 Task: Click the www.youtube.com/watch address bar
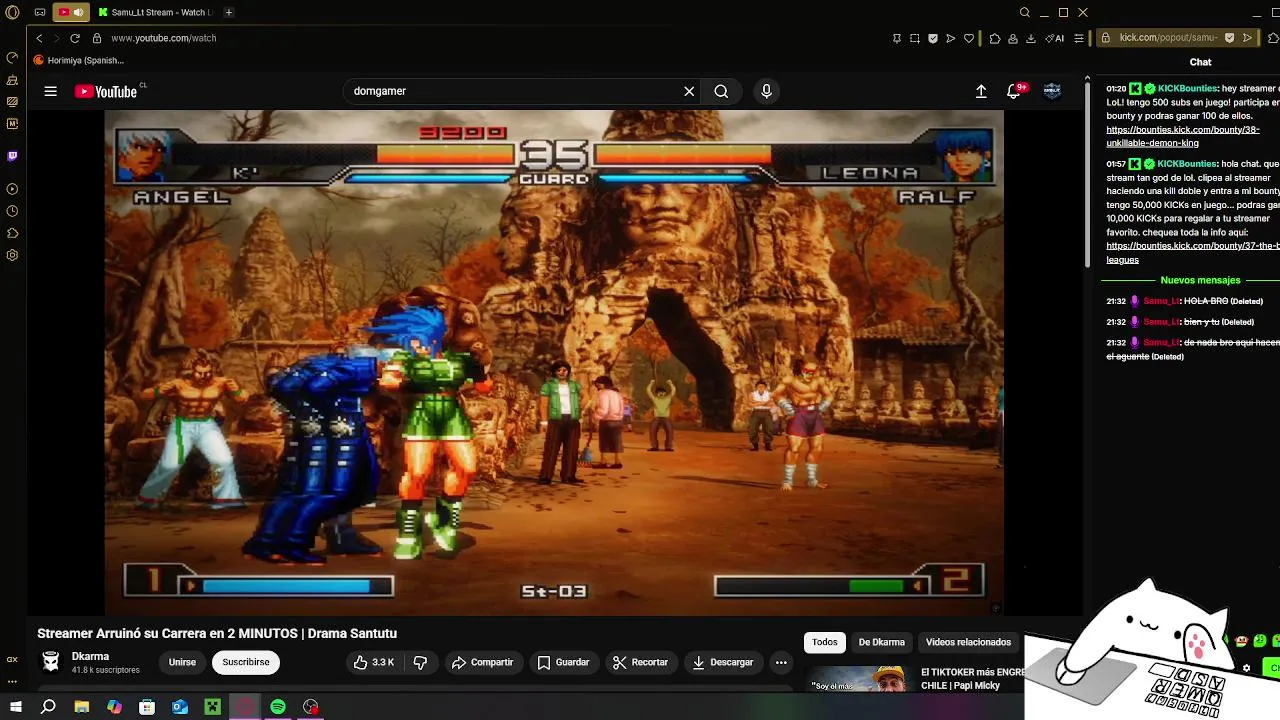(x=164, y=38)
